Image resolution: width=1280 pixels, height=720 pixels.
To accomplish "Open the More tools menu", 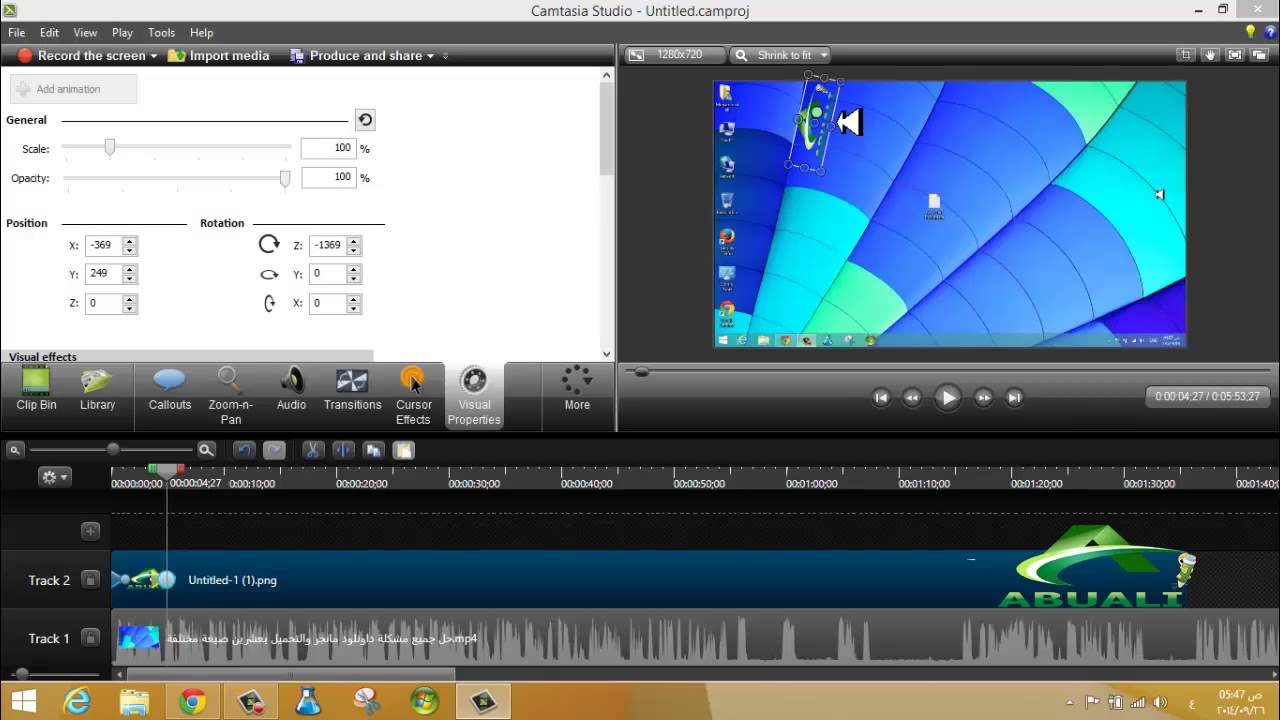I will (577, 389).
